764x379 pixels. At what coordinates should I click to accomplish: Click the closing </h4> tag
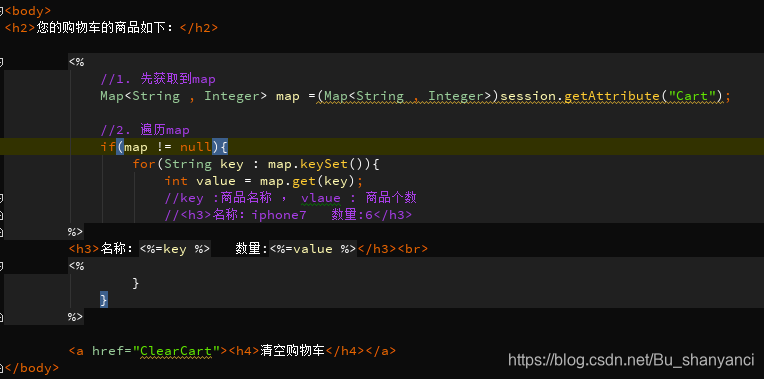[344, 351]
